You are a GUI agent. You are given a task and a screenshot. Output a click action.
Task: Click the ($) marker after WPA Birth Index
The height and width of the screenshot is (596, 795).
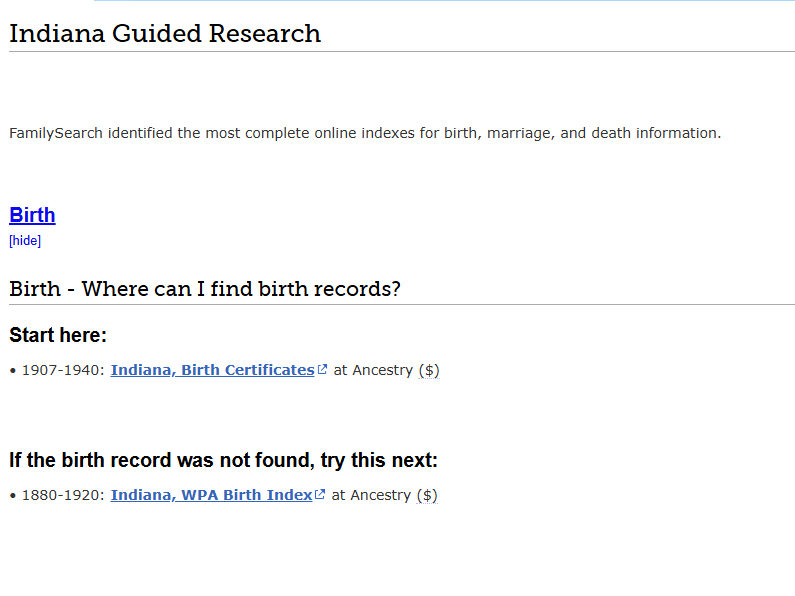coord(427,495)
